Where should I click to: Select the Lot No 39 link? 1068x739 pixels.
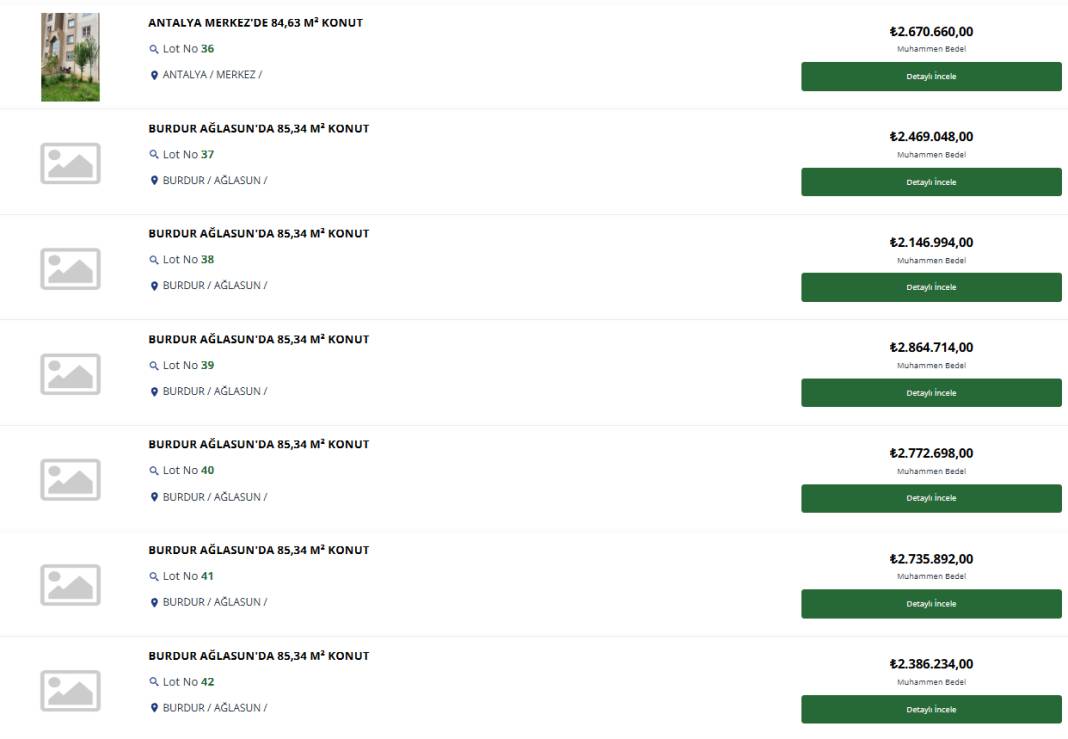coord(188,365)
